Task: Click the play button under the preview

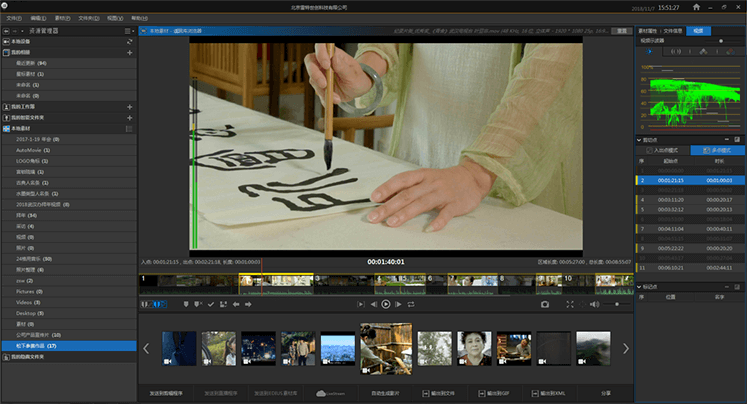Action: 386,304
